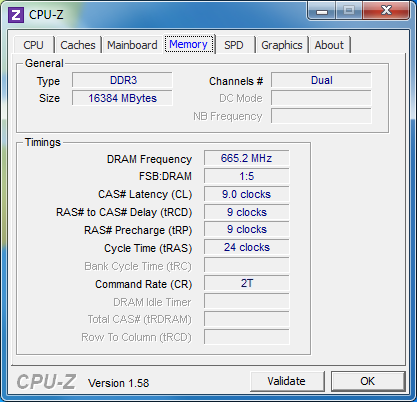The image size is (417, 402).
Task: Click the empty DC Mode field
Action: pos(321,98)
